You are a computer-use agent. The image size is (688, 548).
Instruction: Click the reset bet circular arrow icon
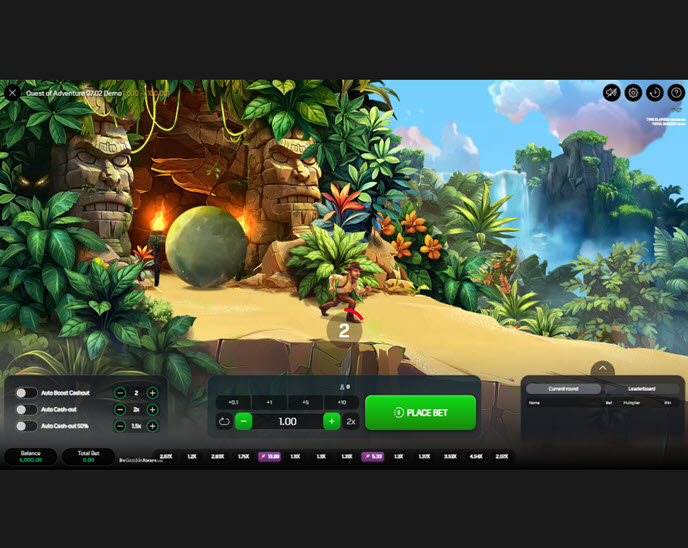(224, 422)
